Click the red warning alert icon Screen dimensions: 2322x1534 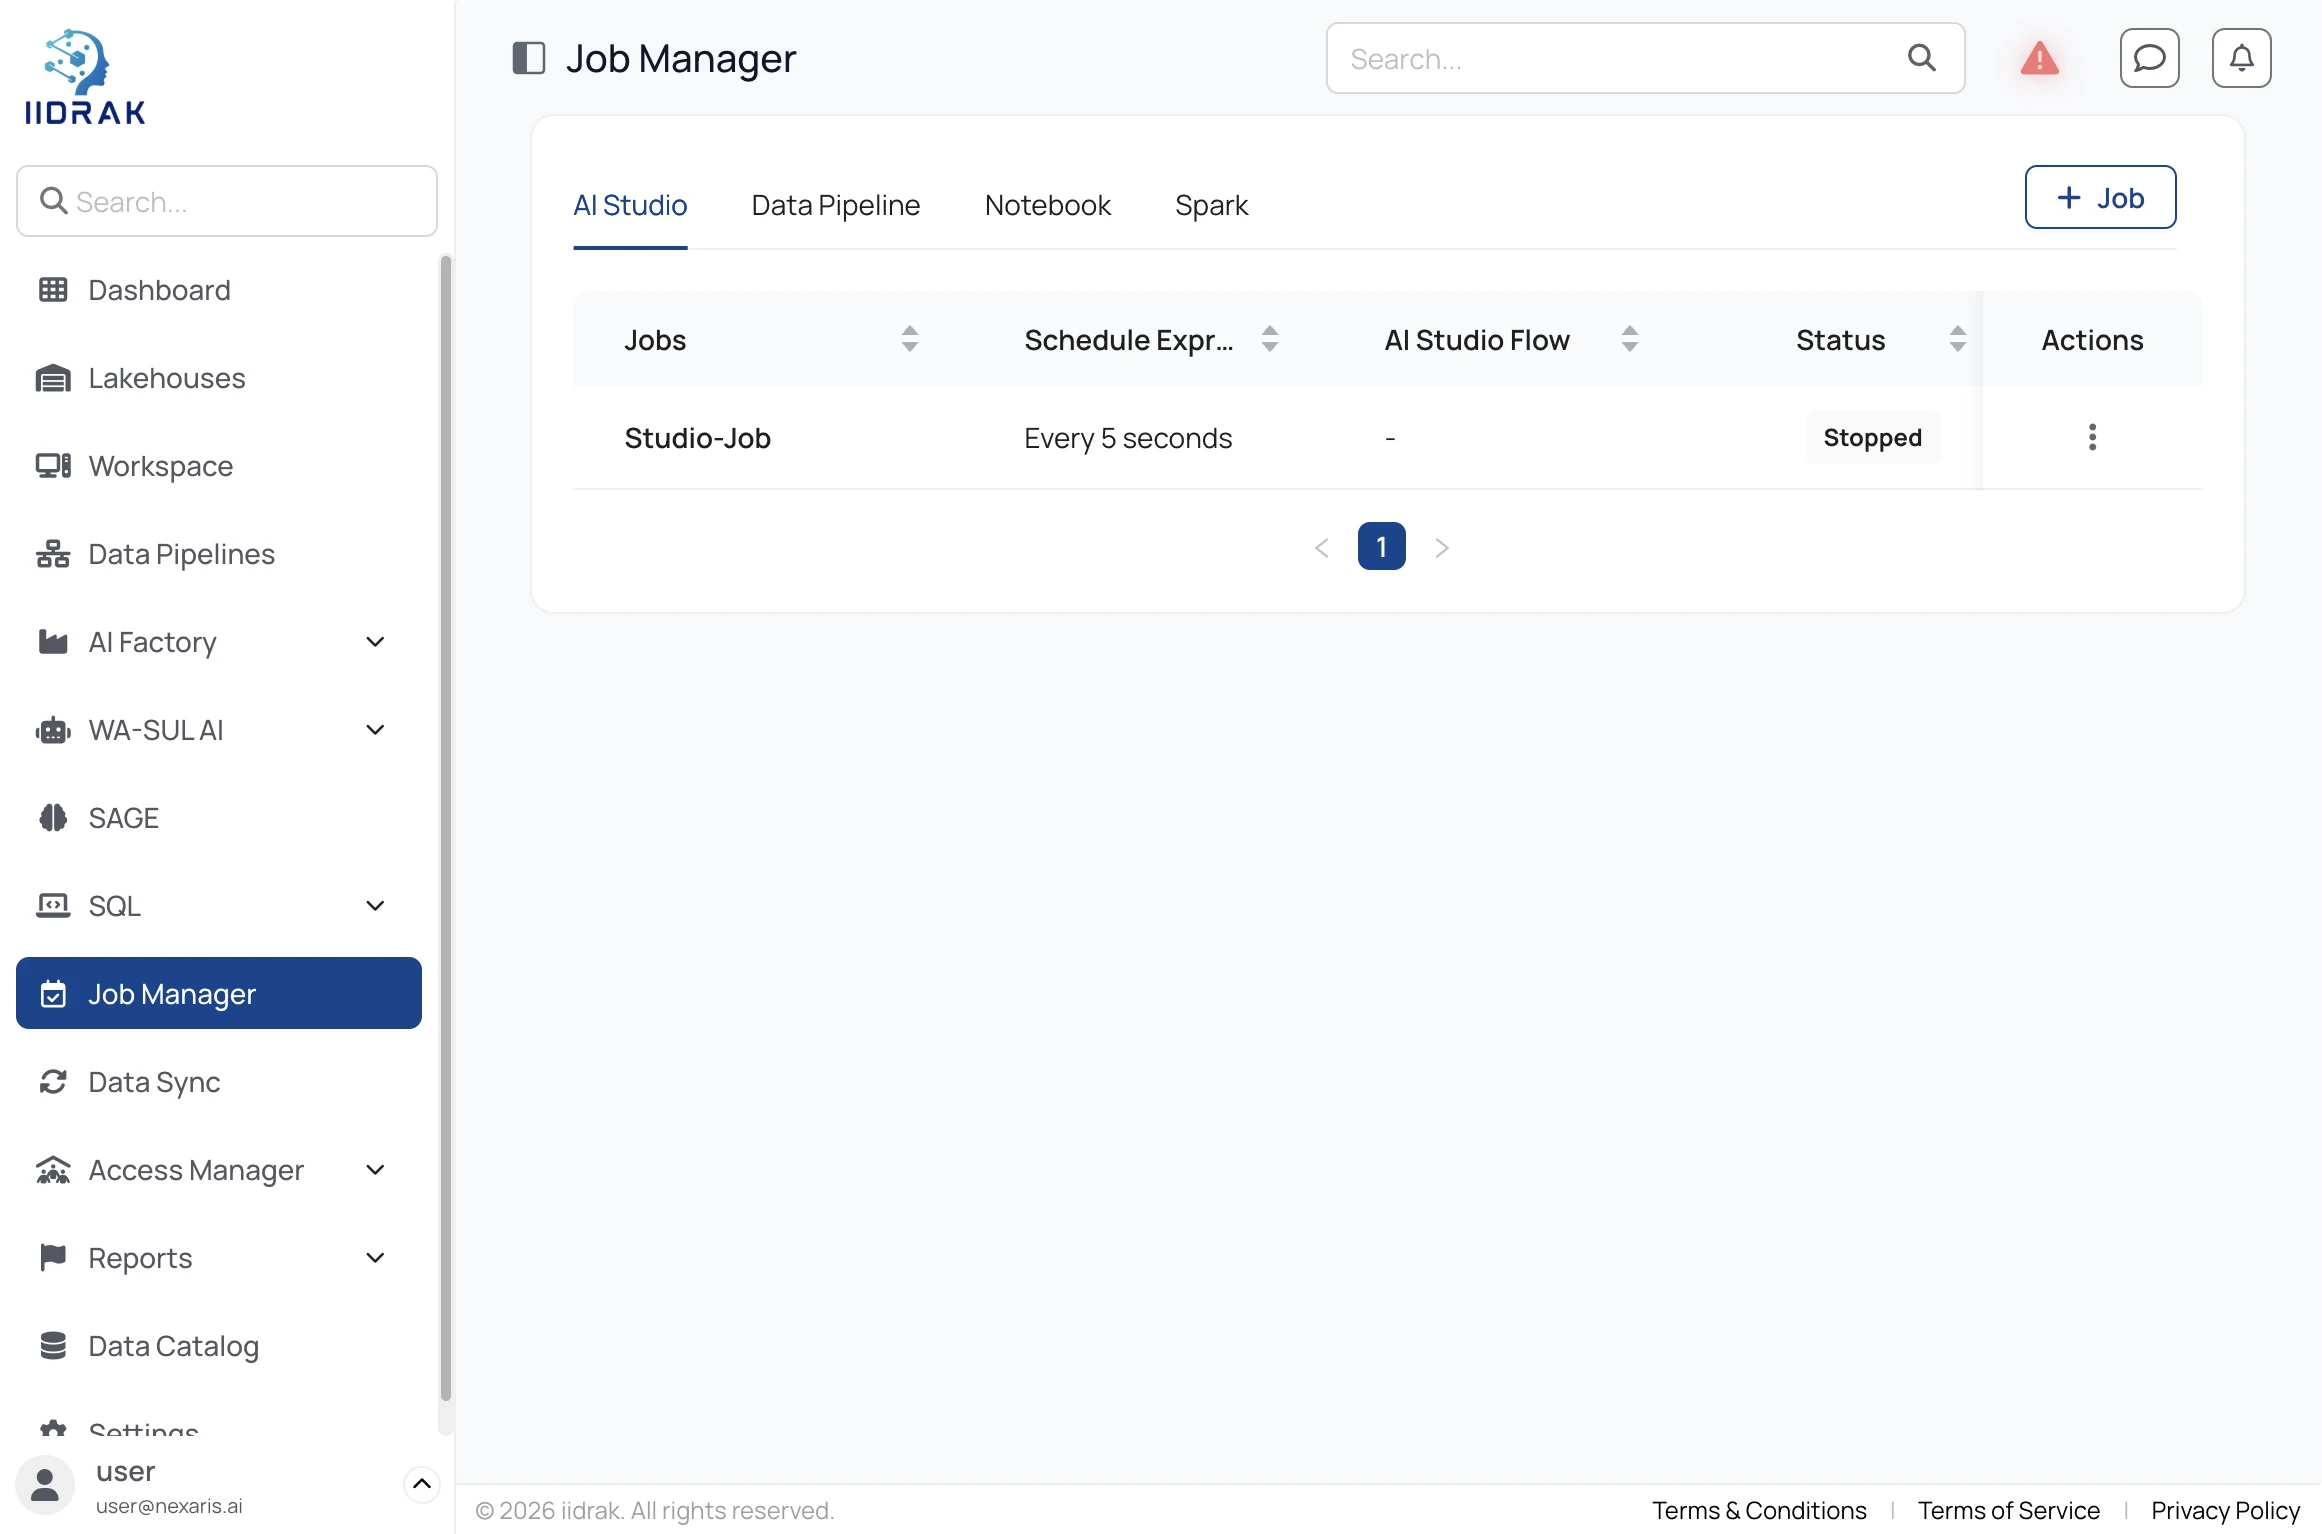[x=2039, y=58]
